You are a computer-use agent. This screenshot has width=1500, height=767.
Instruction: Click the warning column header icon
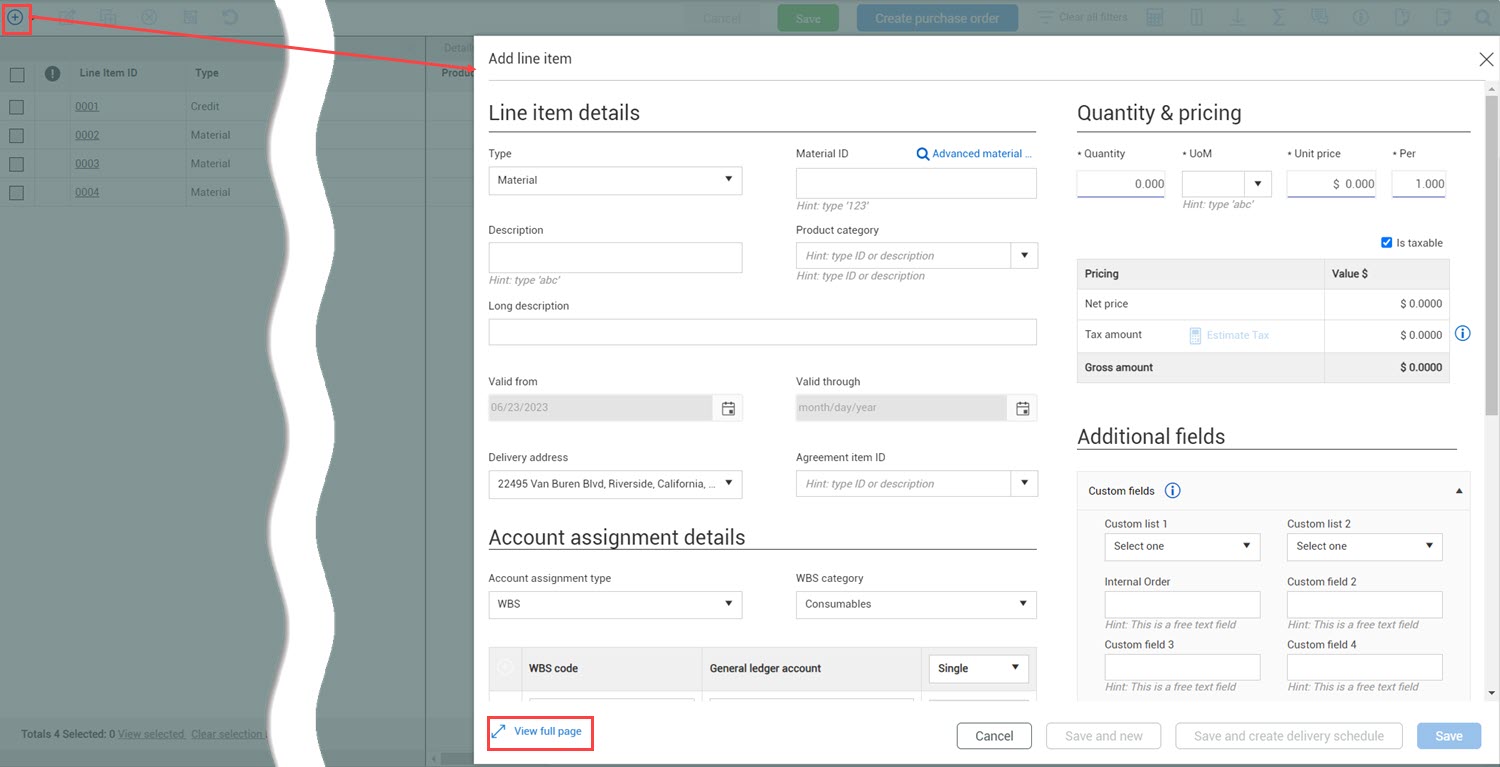pyautogui.click(x=52, y=73)
